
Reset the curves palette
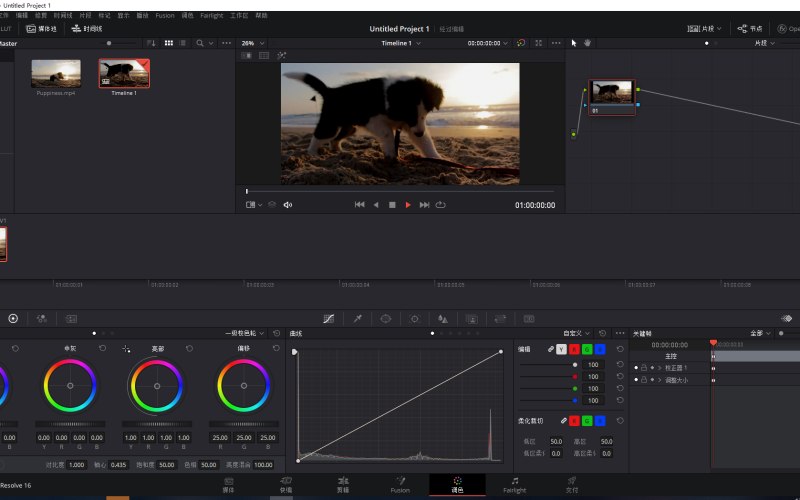(603, 333)
